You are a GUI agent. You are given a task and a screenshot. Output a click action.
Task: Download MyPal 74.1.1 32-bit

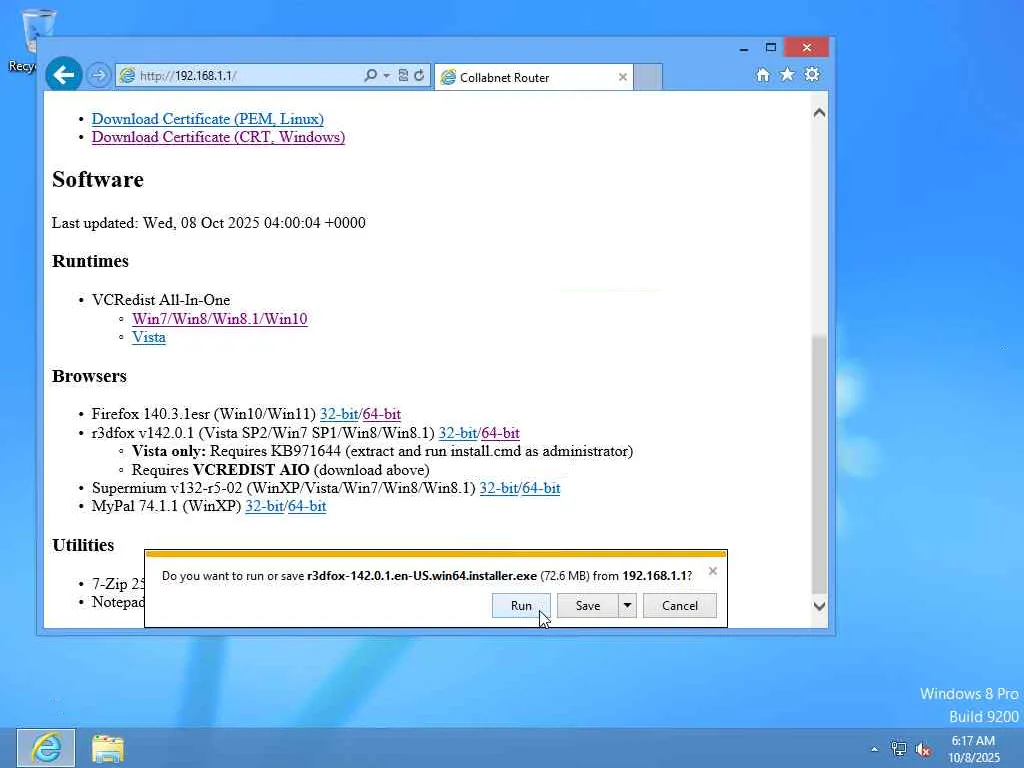click(x=264, y=506)
